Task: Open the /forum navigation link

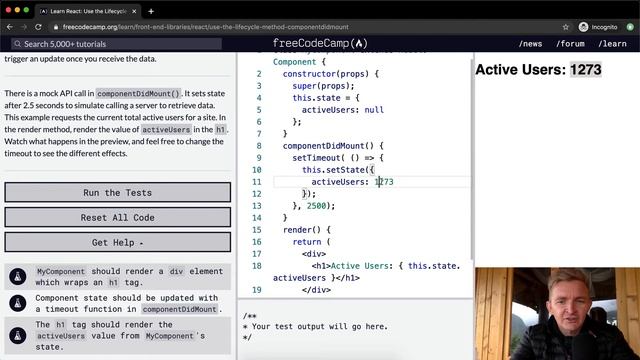Action: click(570, 44)
